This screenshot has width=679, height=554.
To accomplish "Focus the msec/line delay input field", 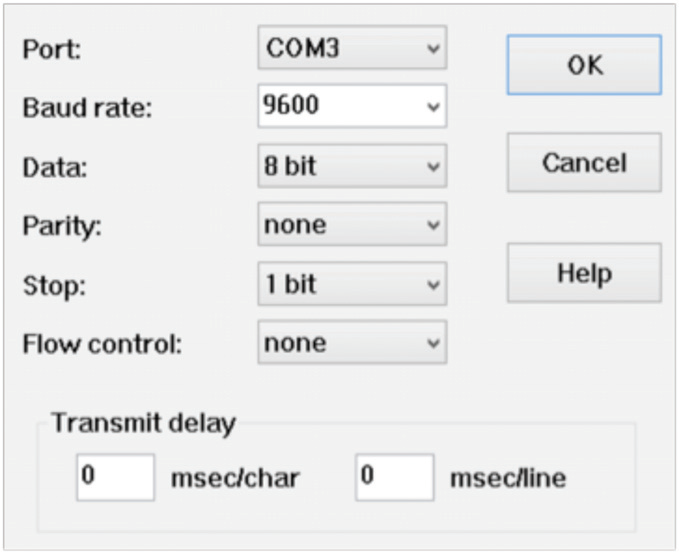I will click(x=394, y=477).
